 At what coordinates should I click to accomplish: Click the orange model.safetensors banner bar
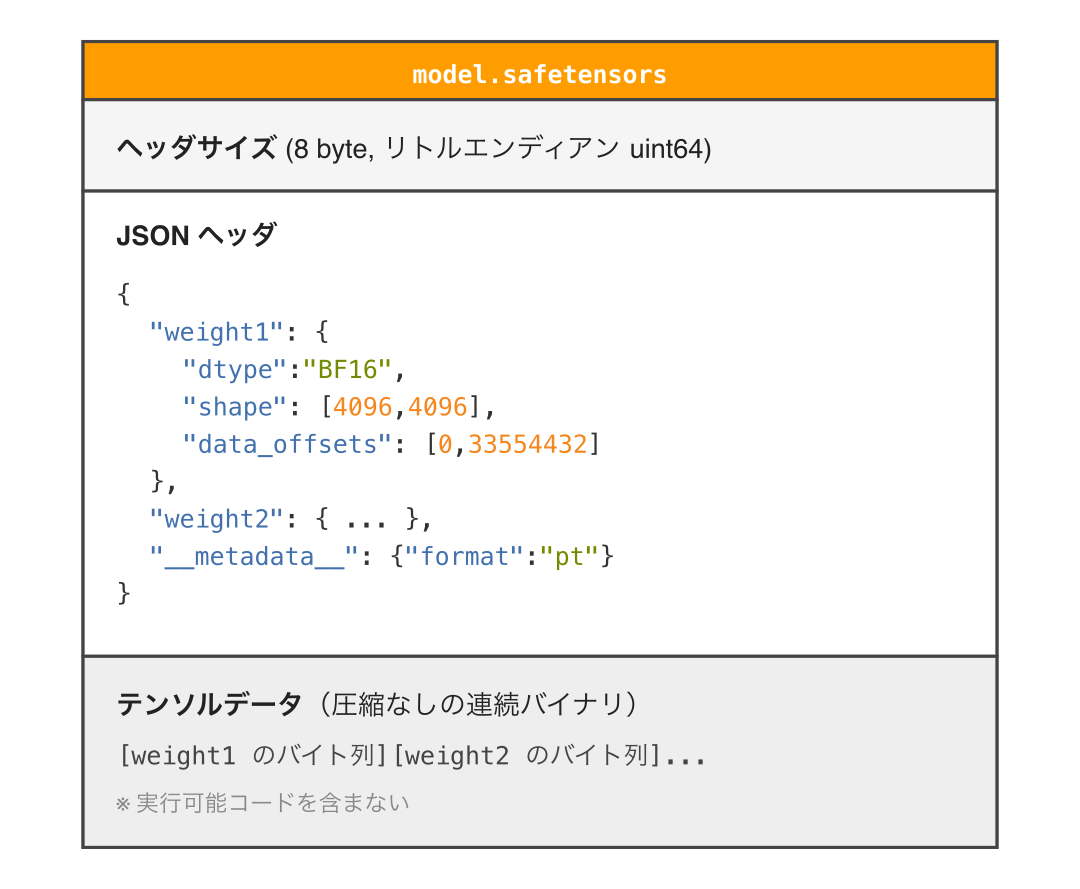coord(540,72)
